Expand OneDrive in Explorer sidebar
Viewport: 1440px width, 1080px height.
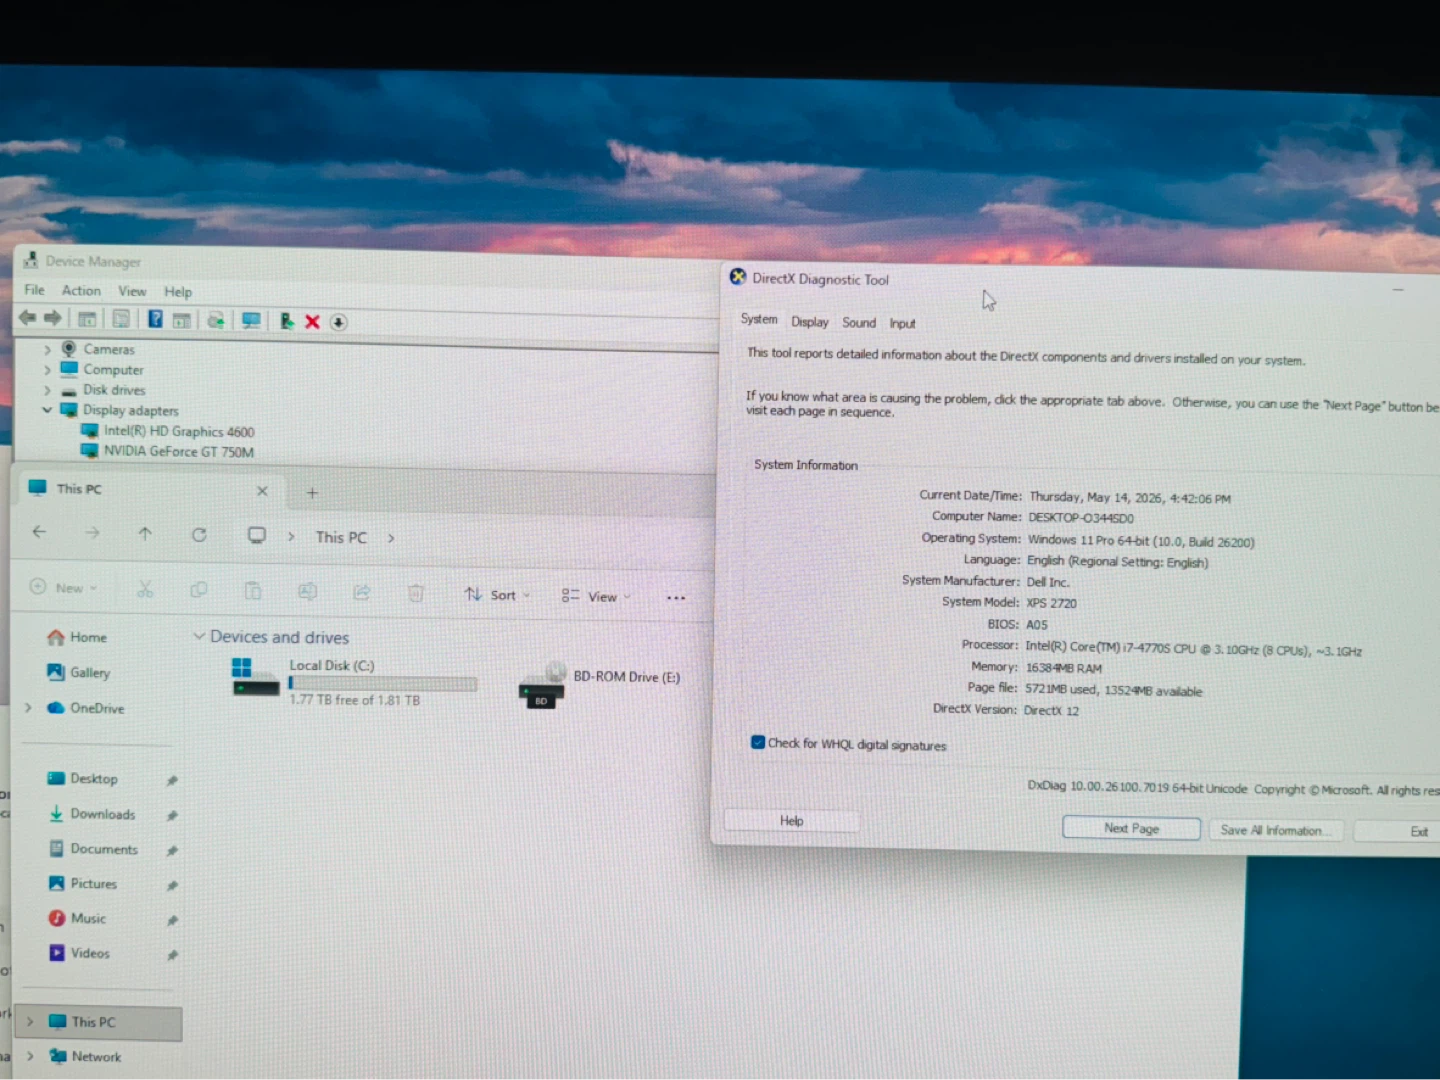pyautogui.click(x=28, y=708)
